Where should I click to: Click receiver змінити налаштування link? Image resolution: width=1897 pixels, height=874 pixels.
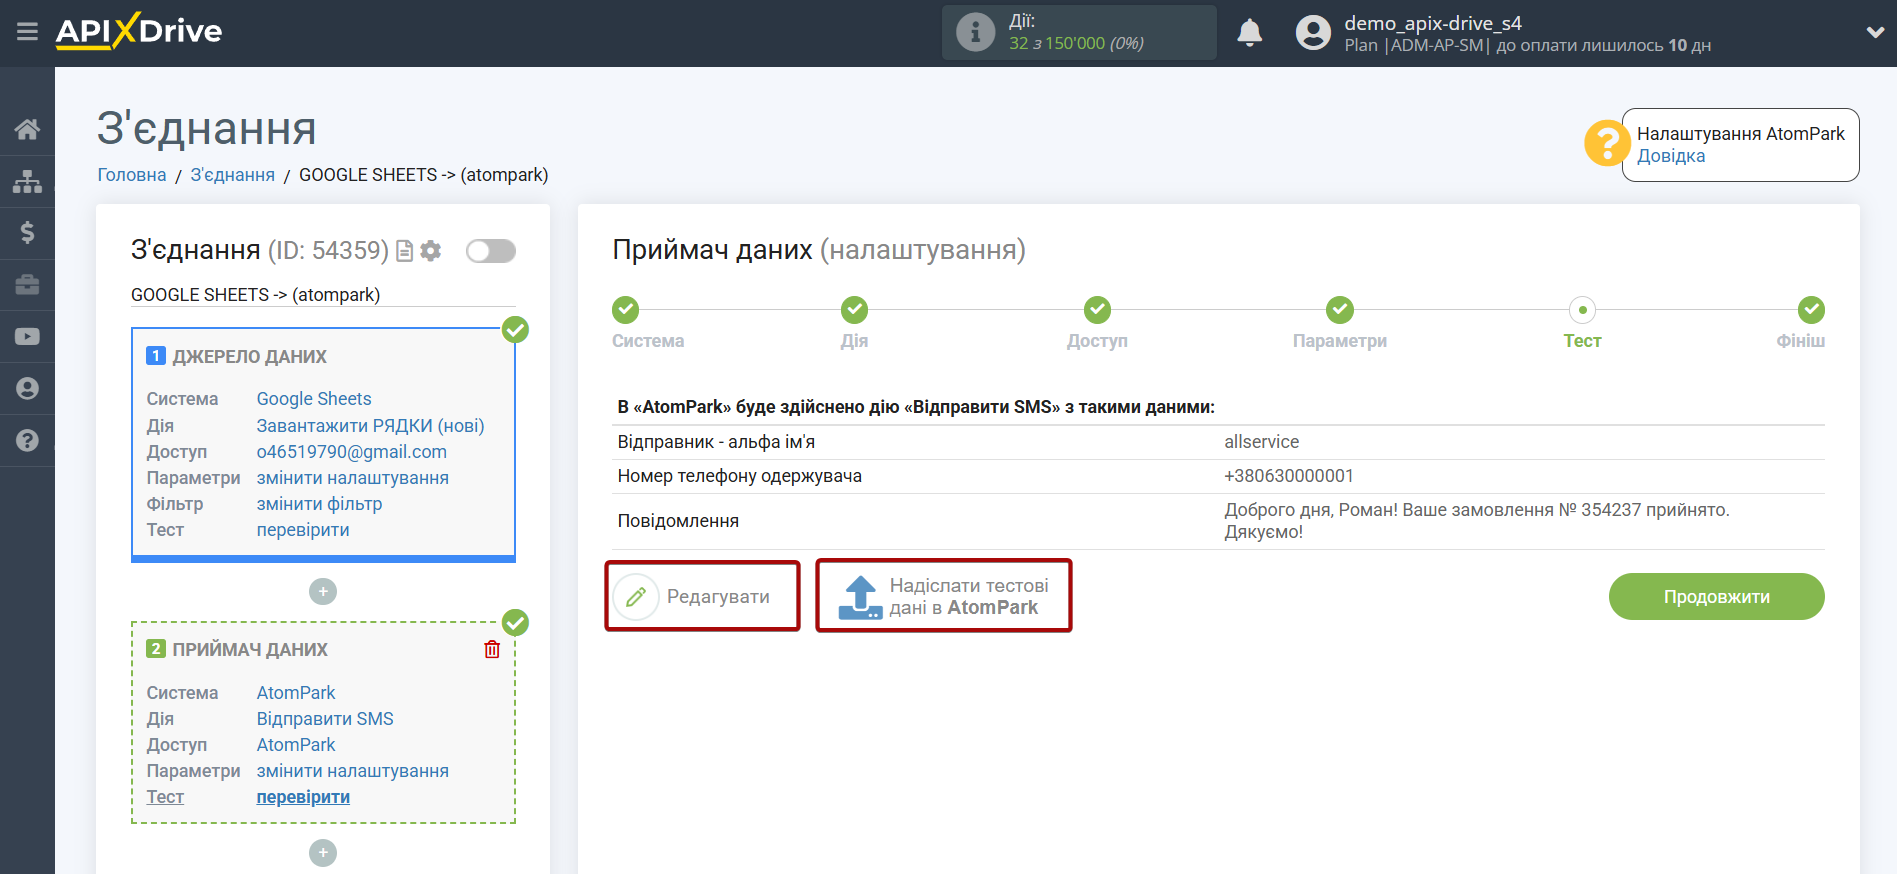[x=353, y=771]
